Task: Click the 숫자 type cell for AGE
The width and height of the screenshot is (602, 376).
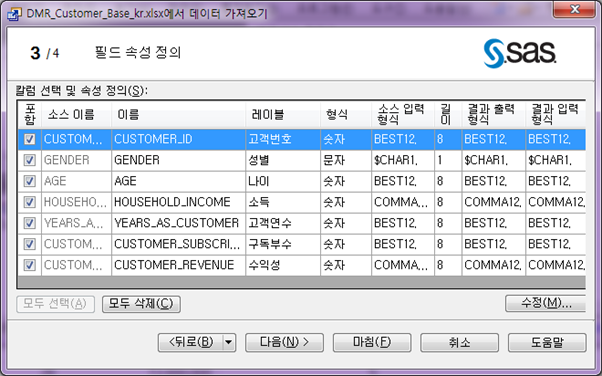Action: (346, 181)
